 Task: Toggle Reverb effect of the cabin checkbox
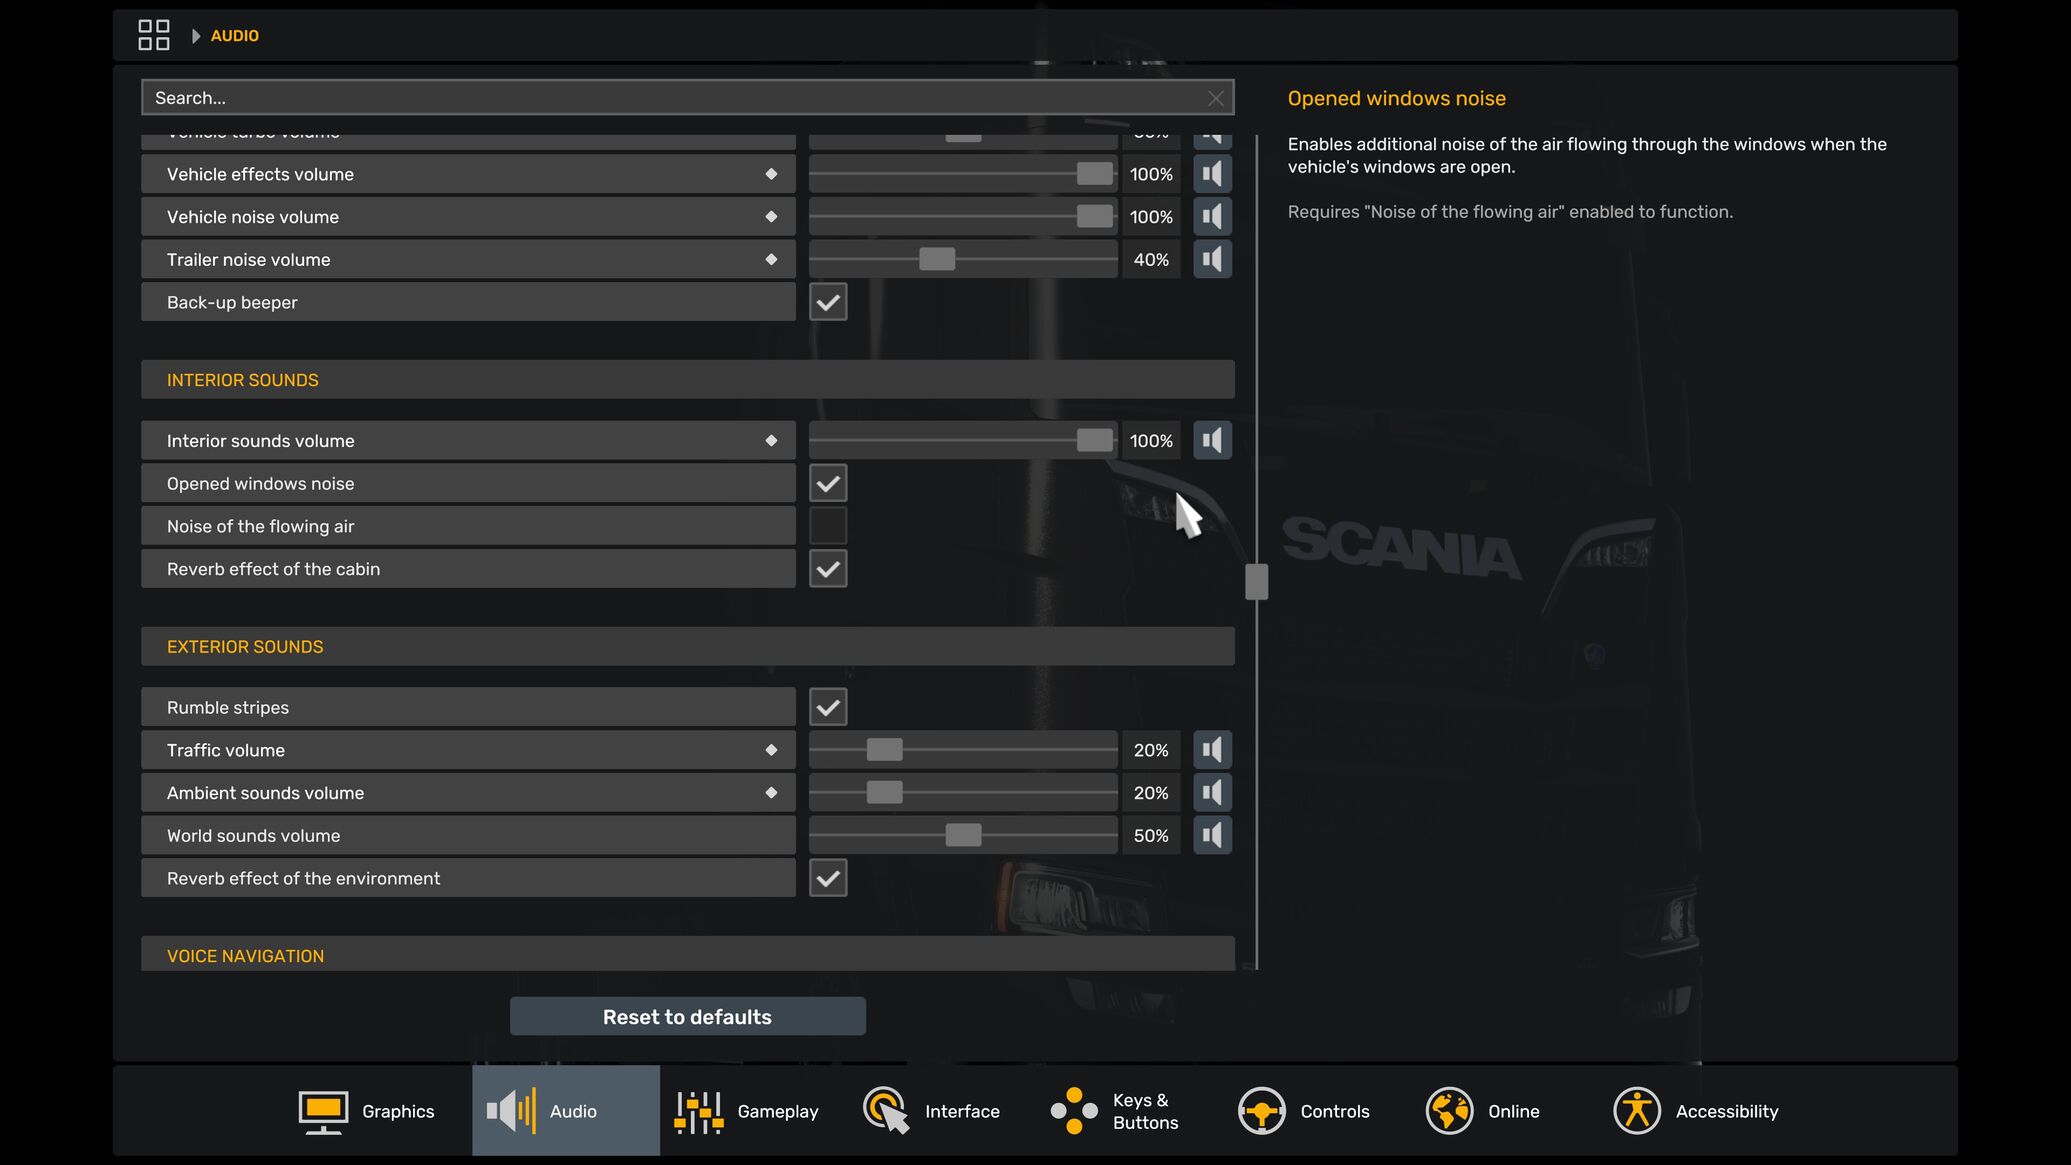(828, 569)
